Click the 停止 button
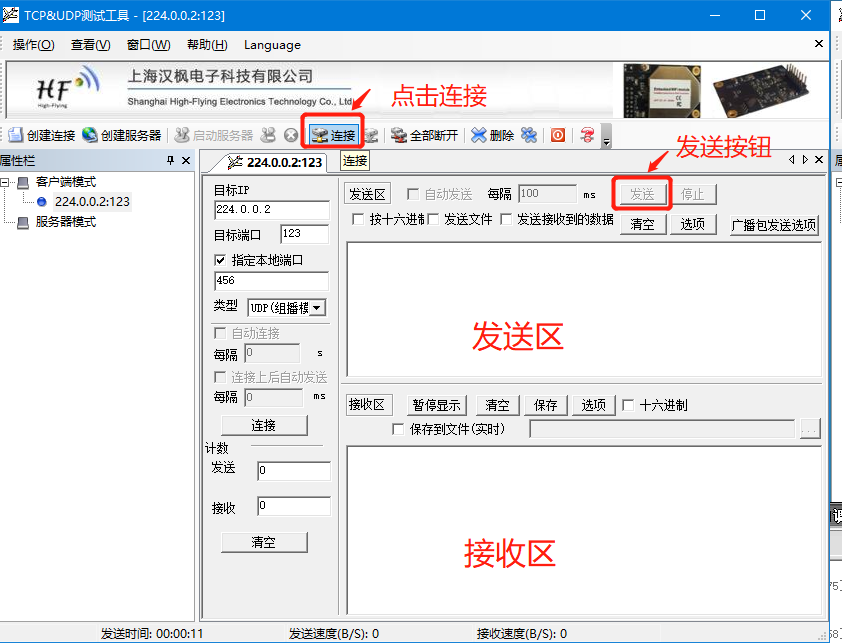 tap(692, 194)
